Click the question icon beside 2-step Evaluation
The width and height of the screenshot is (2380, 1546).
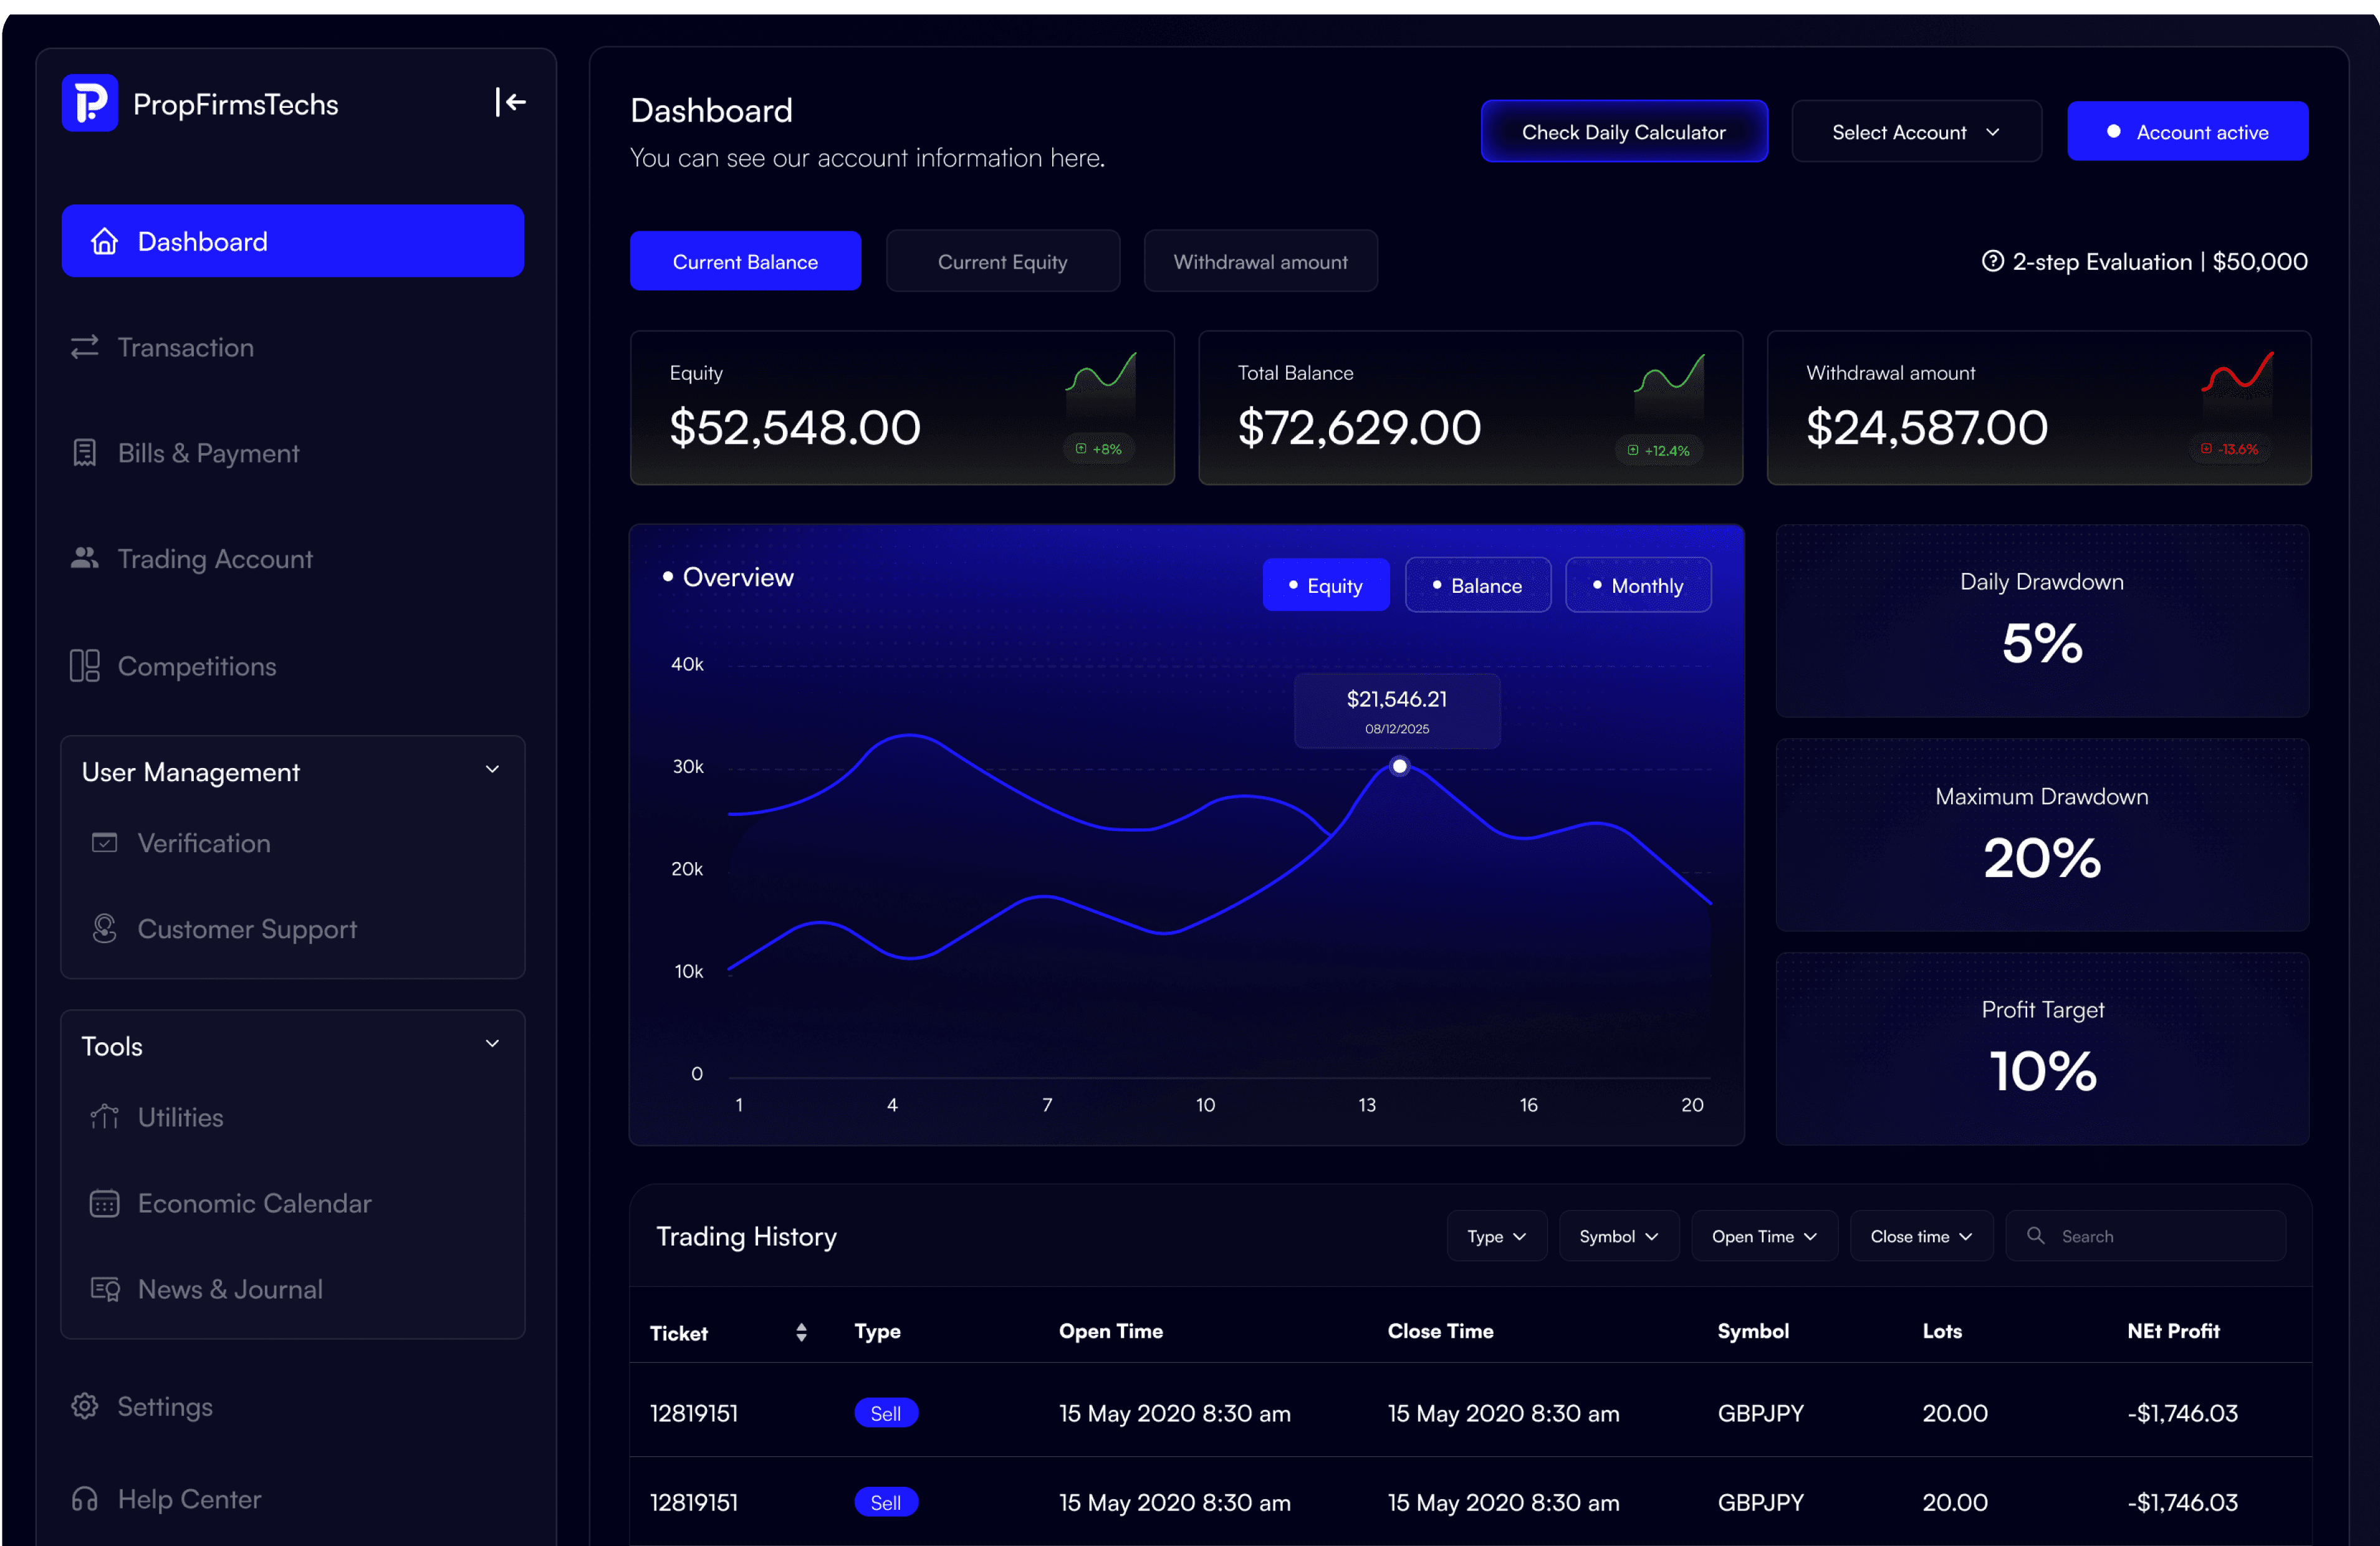(x=1992, y=261)
